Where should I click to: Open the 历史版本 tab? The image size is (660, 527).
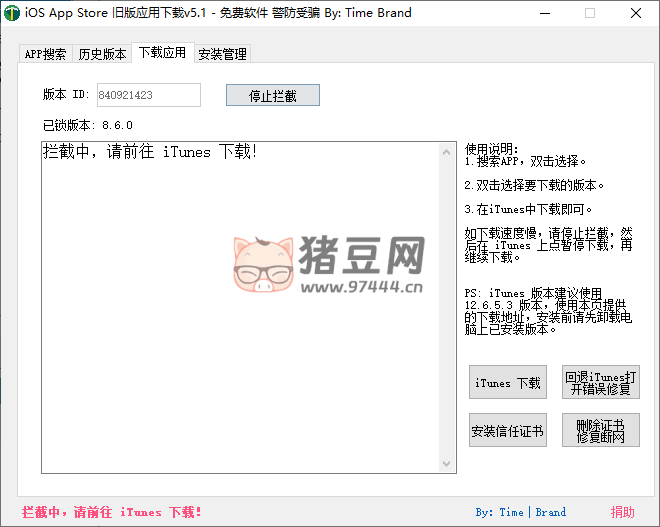pyautogui.click(x=102, y=54)
